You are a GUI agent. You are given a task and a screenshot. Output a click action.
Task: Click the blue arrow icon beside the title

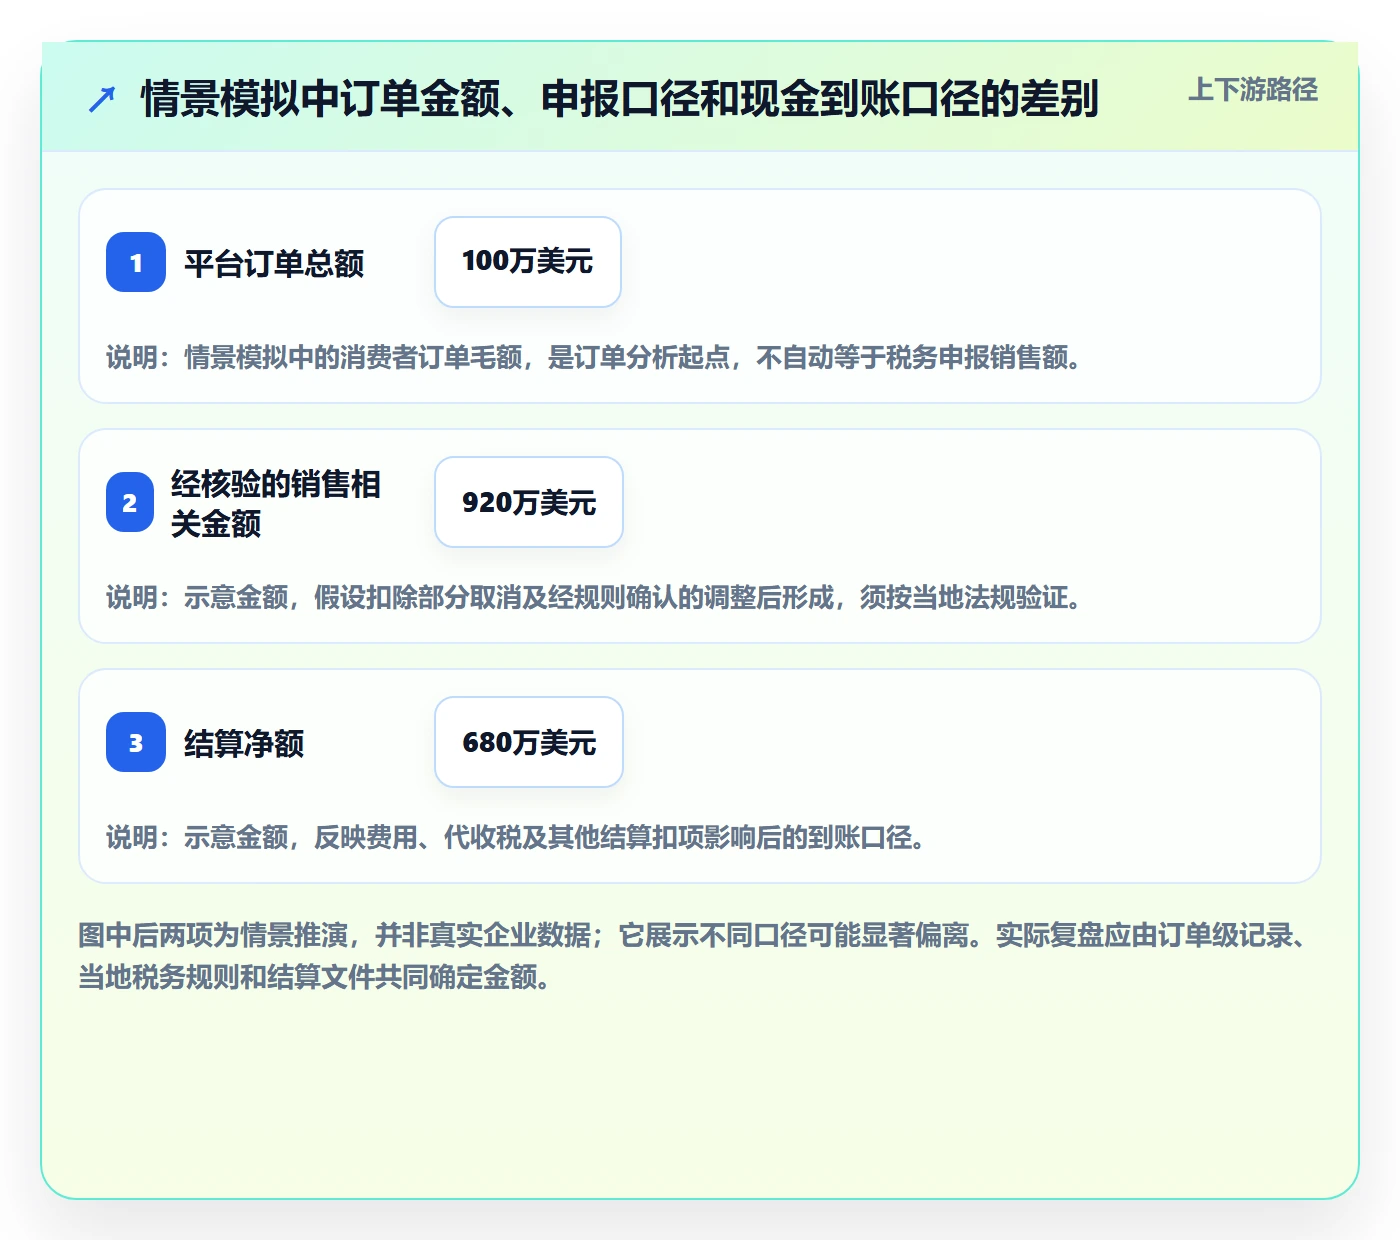[102, 99]
